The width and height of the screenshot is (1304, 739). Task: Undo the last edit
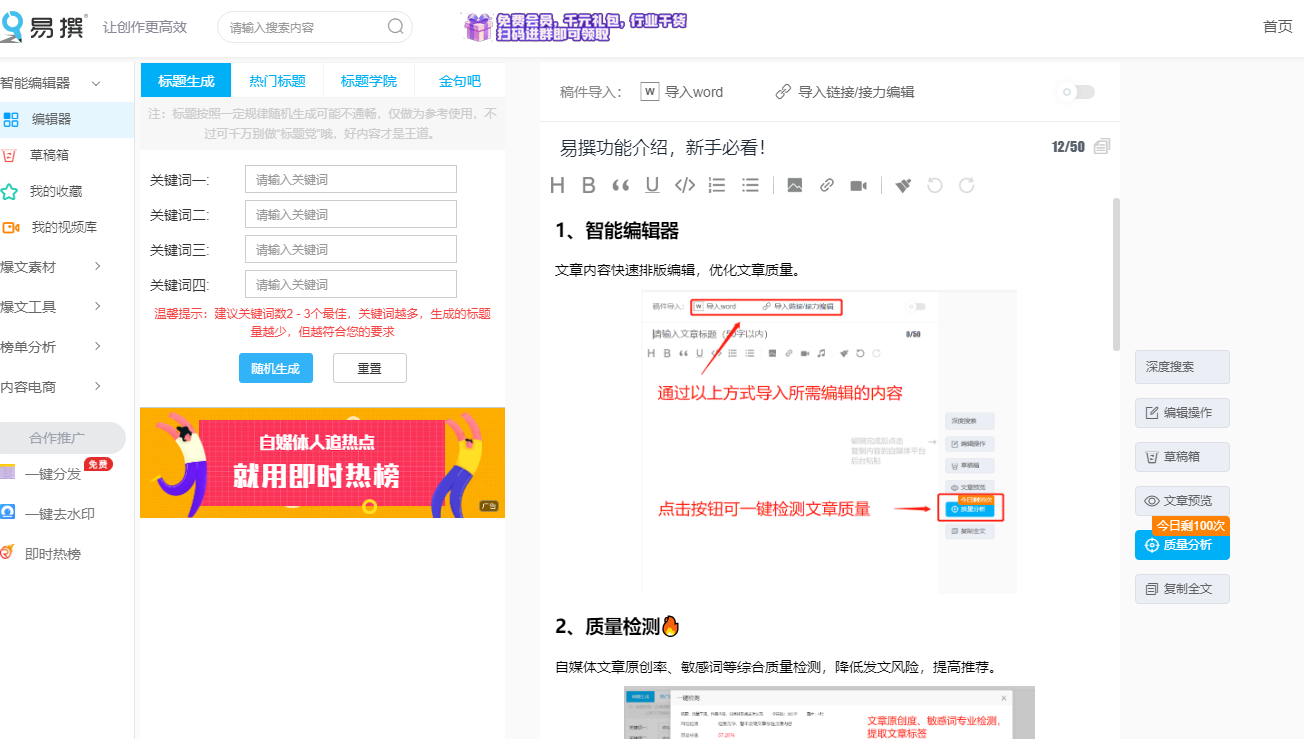pyautogui.click(x=935, y=185)
